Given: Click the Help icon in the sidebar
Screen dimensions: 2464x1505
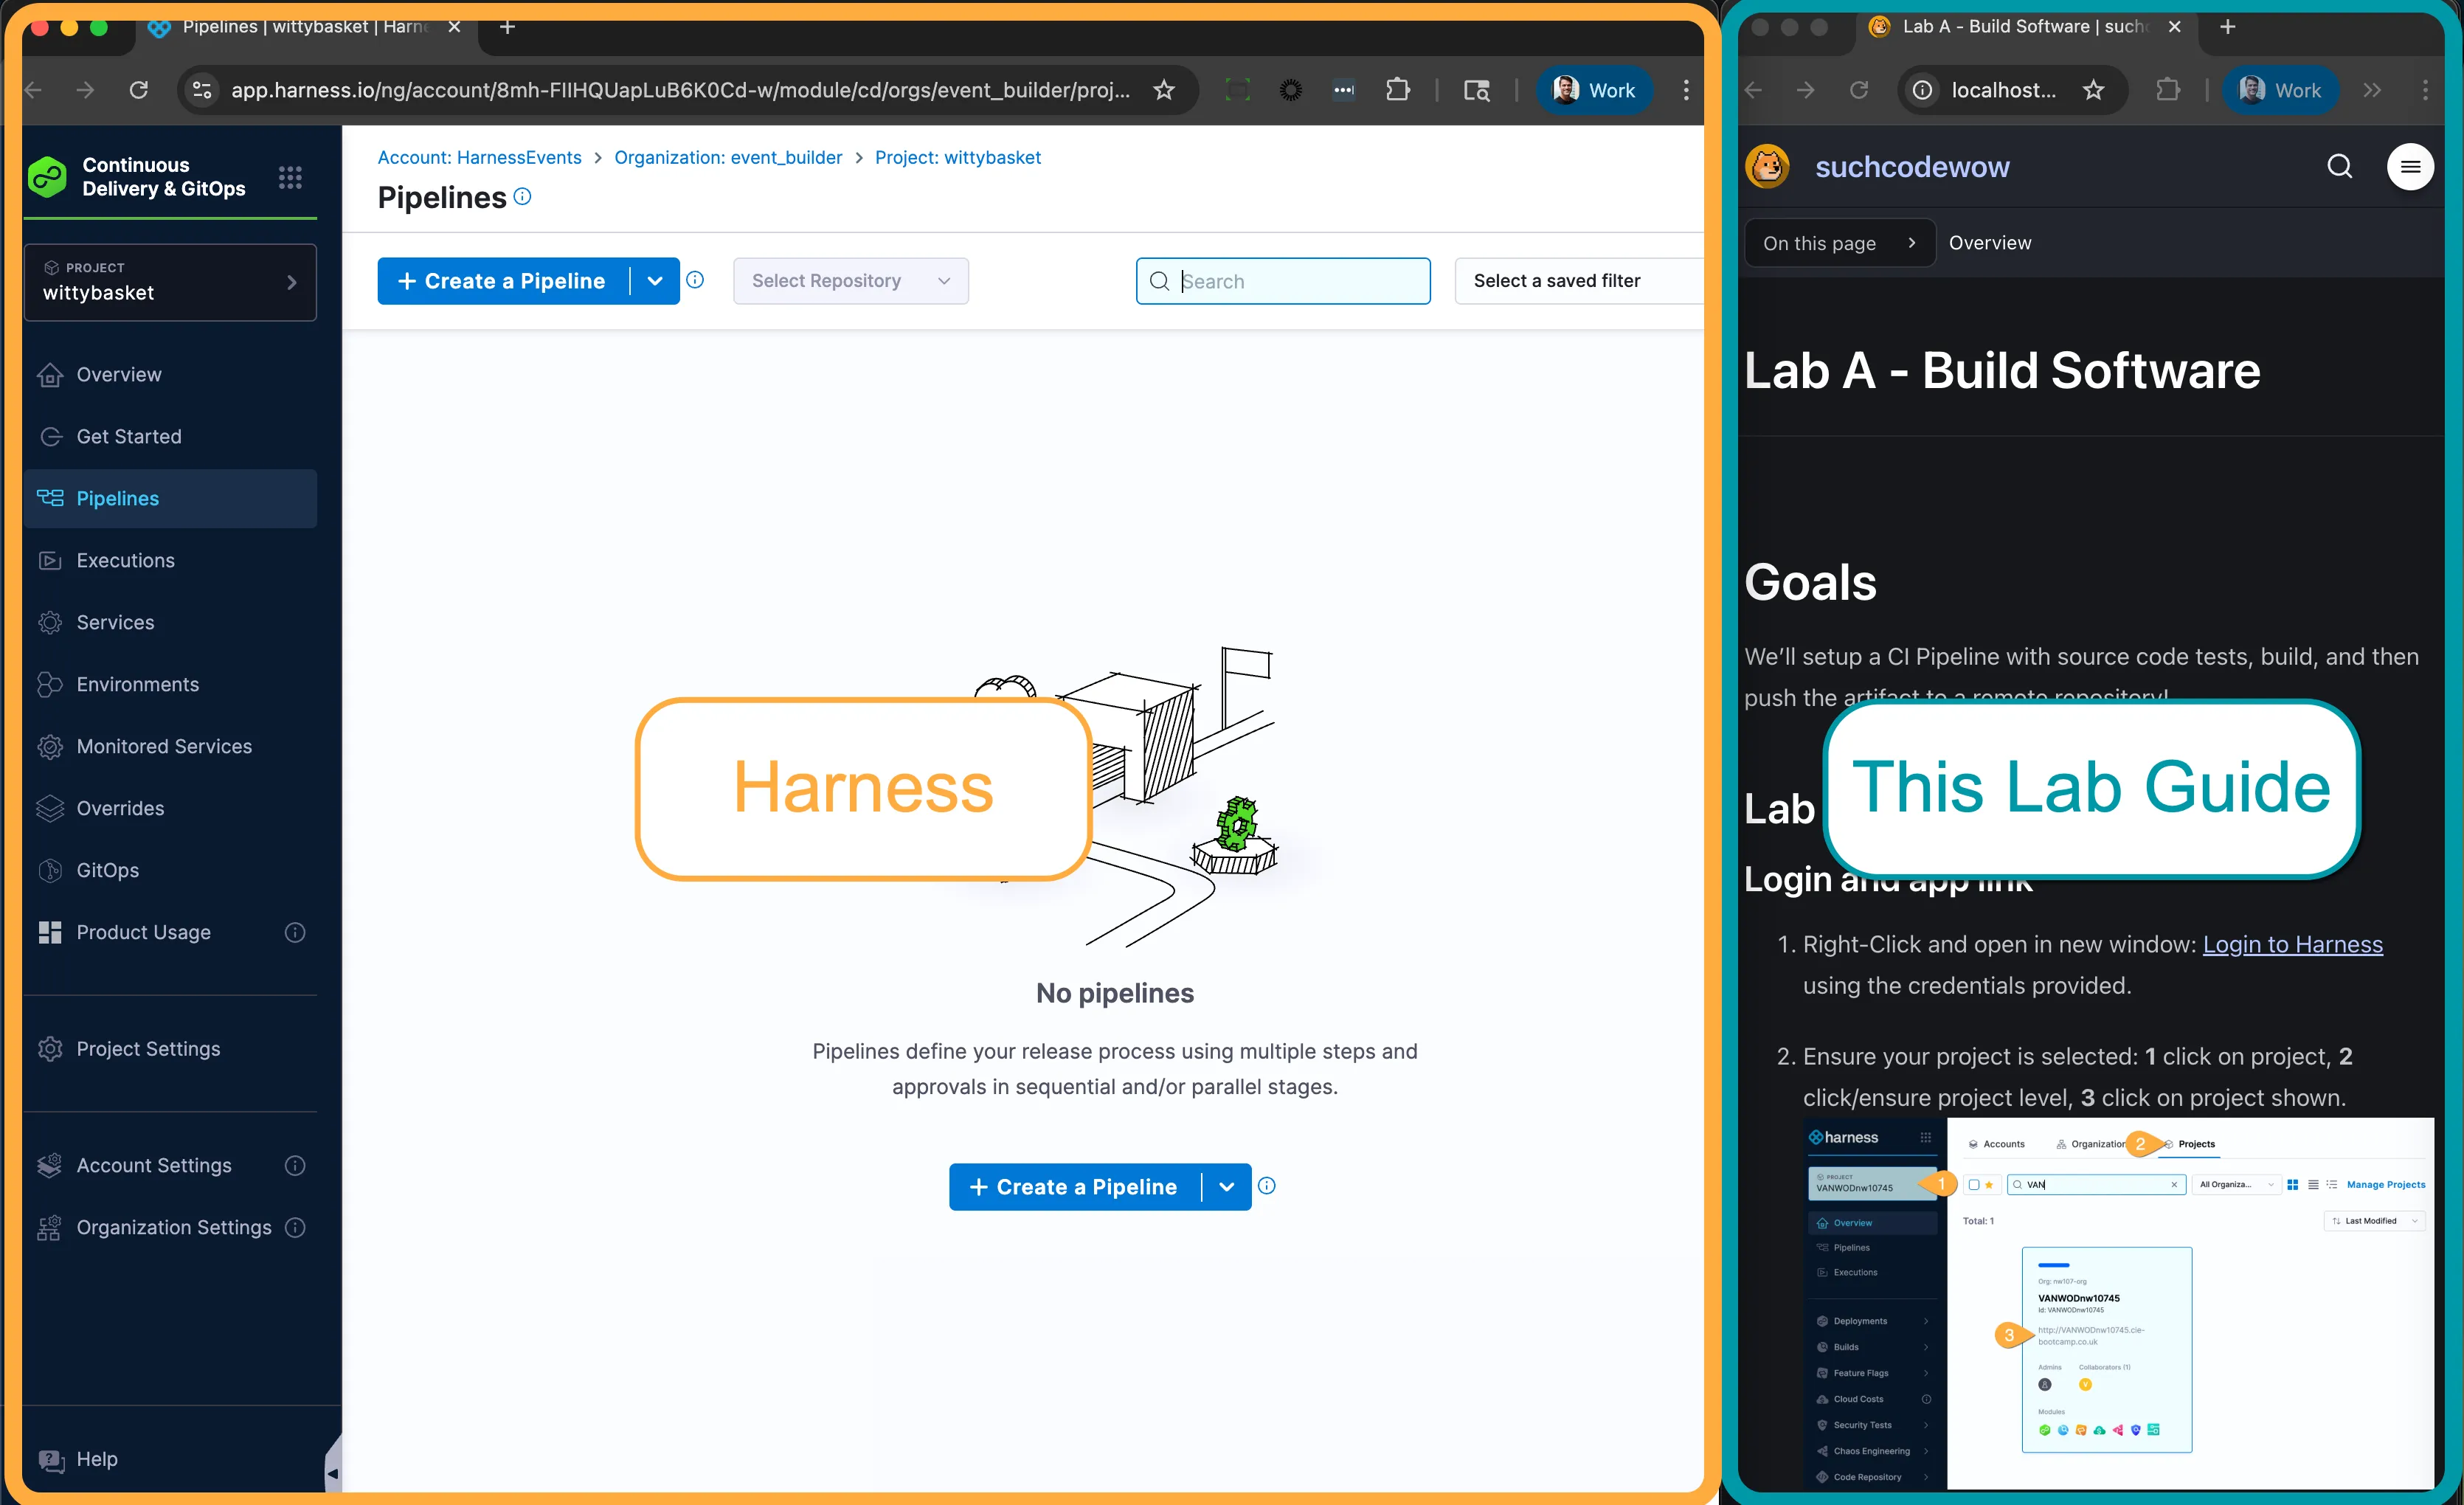Looking at the screenshot, I should tap(51, 1459).
